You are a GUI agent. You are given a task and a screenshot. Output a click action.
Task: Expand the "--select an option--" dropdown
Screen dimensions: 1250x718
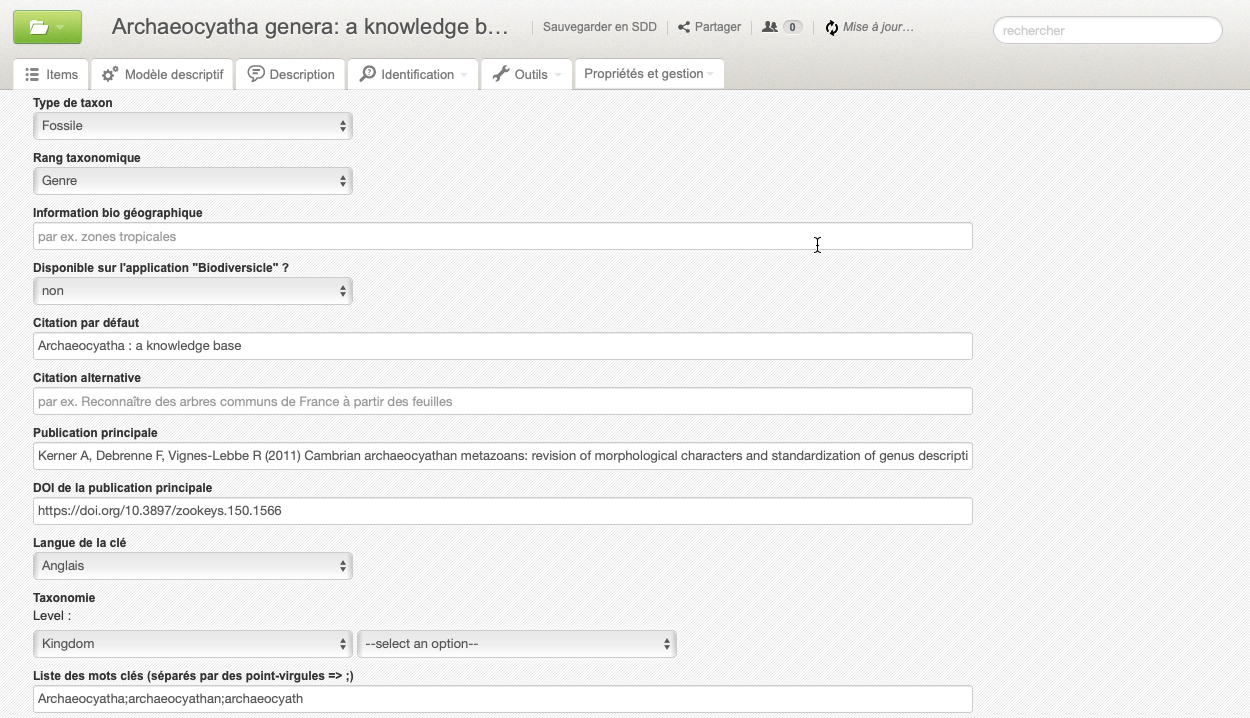coord(516,644)
